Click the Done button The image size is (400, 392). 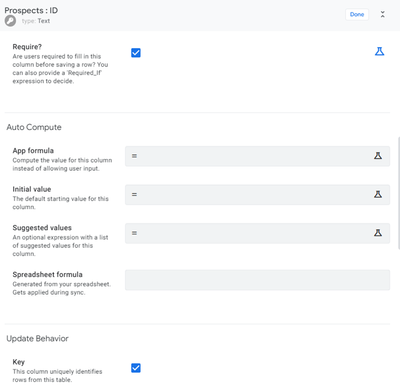(x=357, y=14)
